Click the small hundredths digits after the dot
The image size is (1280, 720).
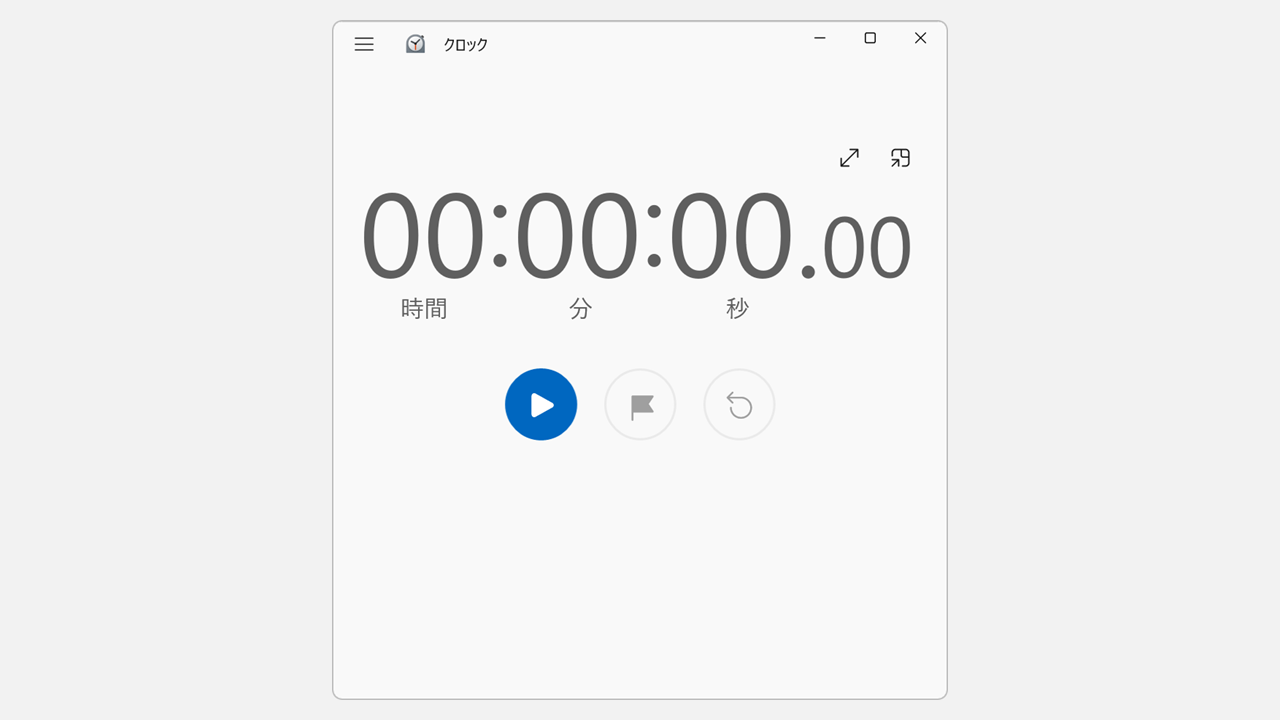click(866, 247)
